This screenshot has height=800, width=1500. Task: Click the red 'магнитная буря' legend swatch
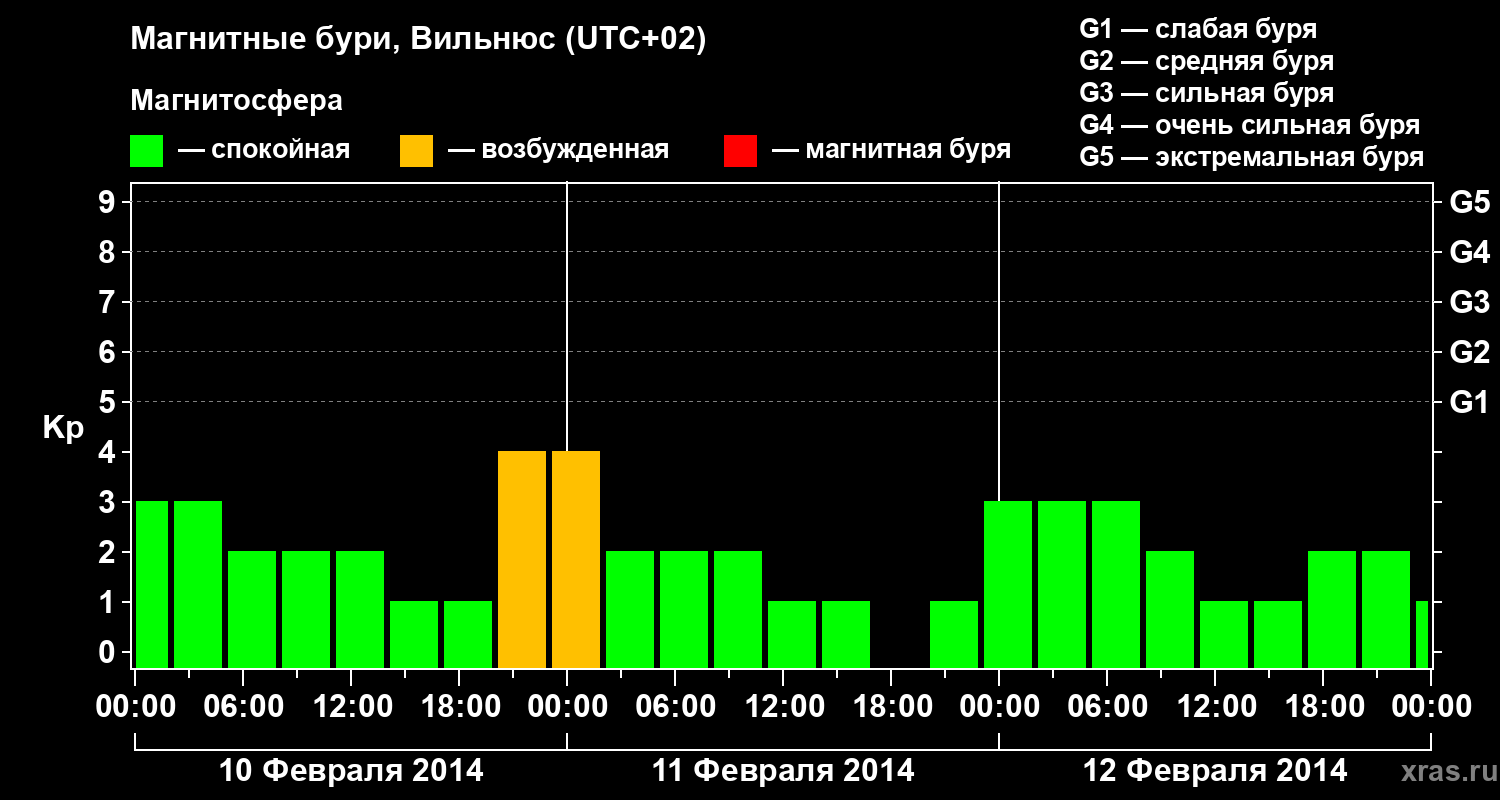pyautogui.click(x=740, y=150)
